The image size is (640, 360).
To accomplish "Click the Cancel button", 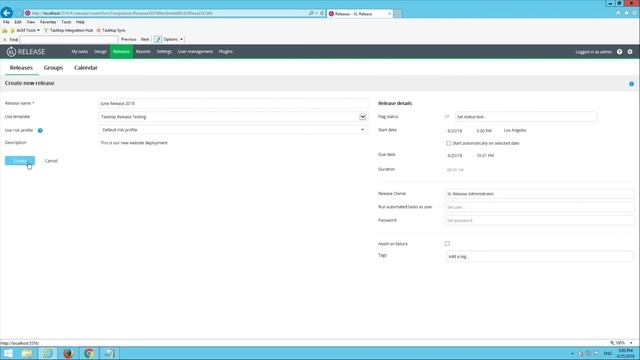I will tap(51, 161).
